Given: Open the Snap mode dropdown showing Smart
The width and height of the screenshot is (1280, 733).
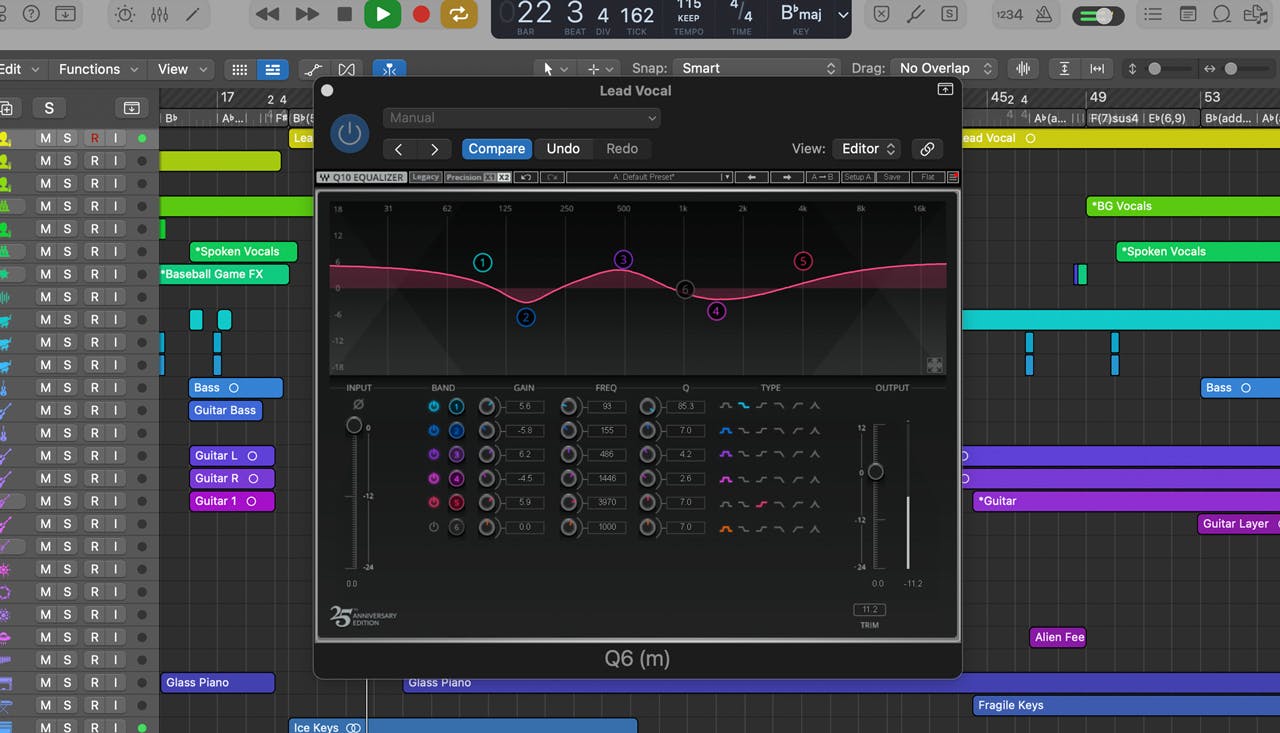Looking at the screenshot, I should coord(757,68).
